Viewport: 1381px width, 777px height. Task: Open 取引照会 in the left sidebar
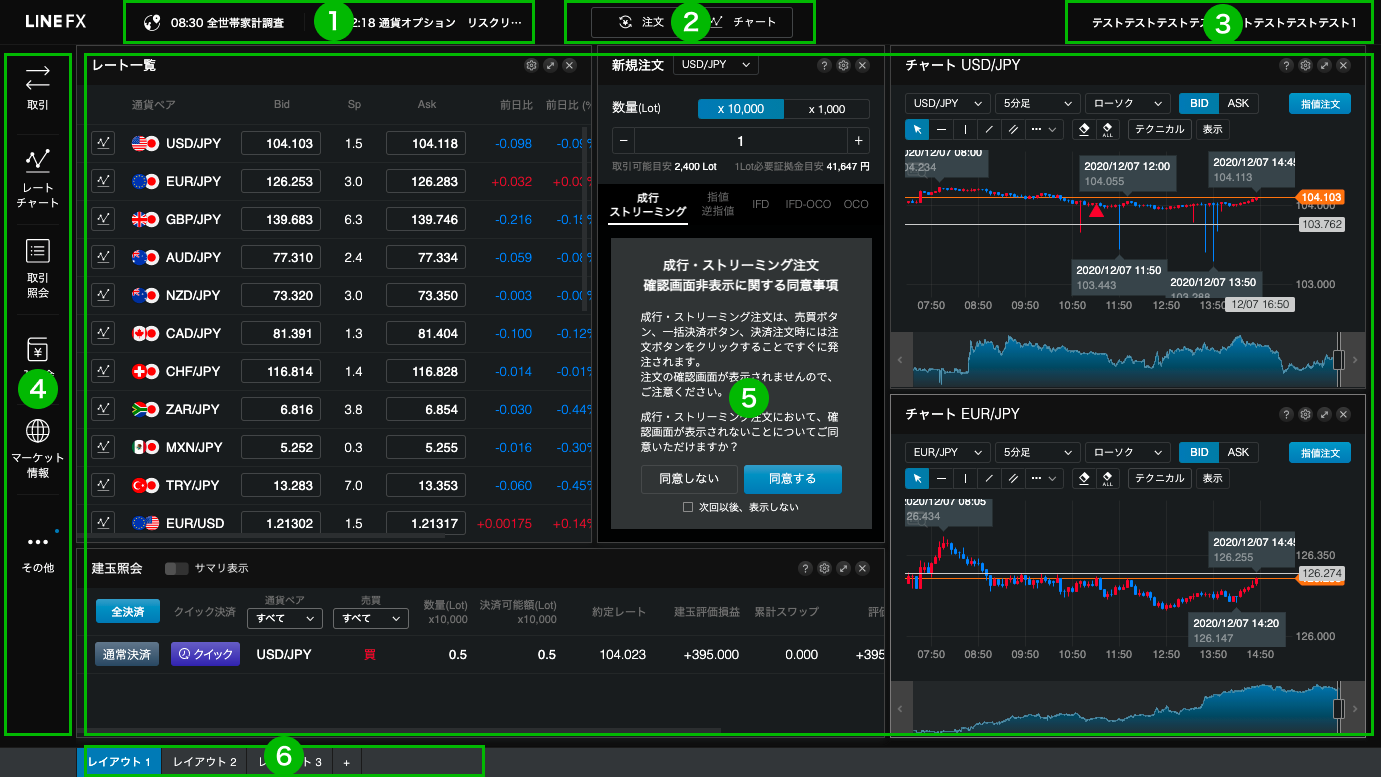38,268
